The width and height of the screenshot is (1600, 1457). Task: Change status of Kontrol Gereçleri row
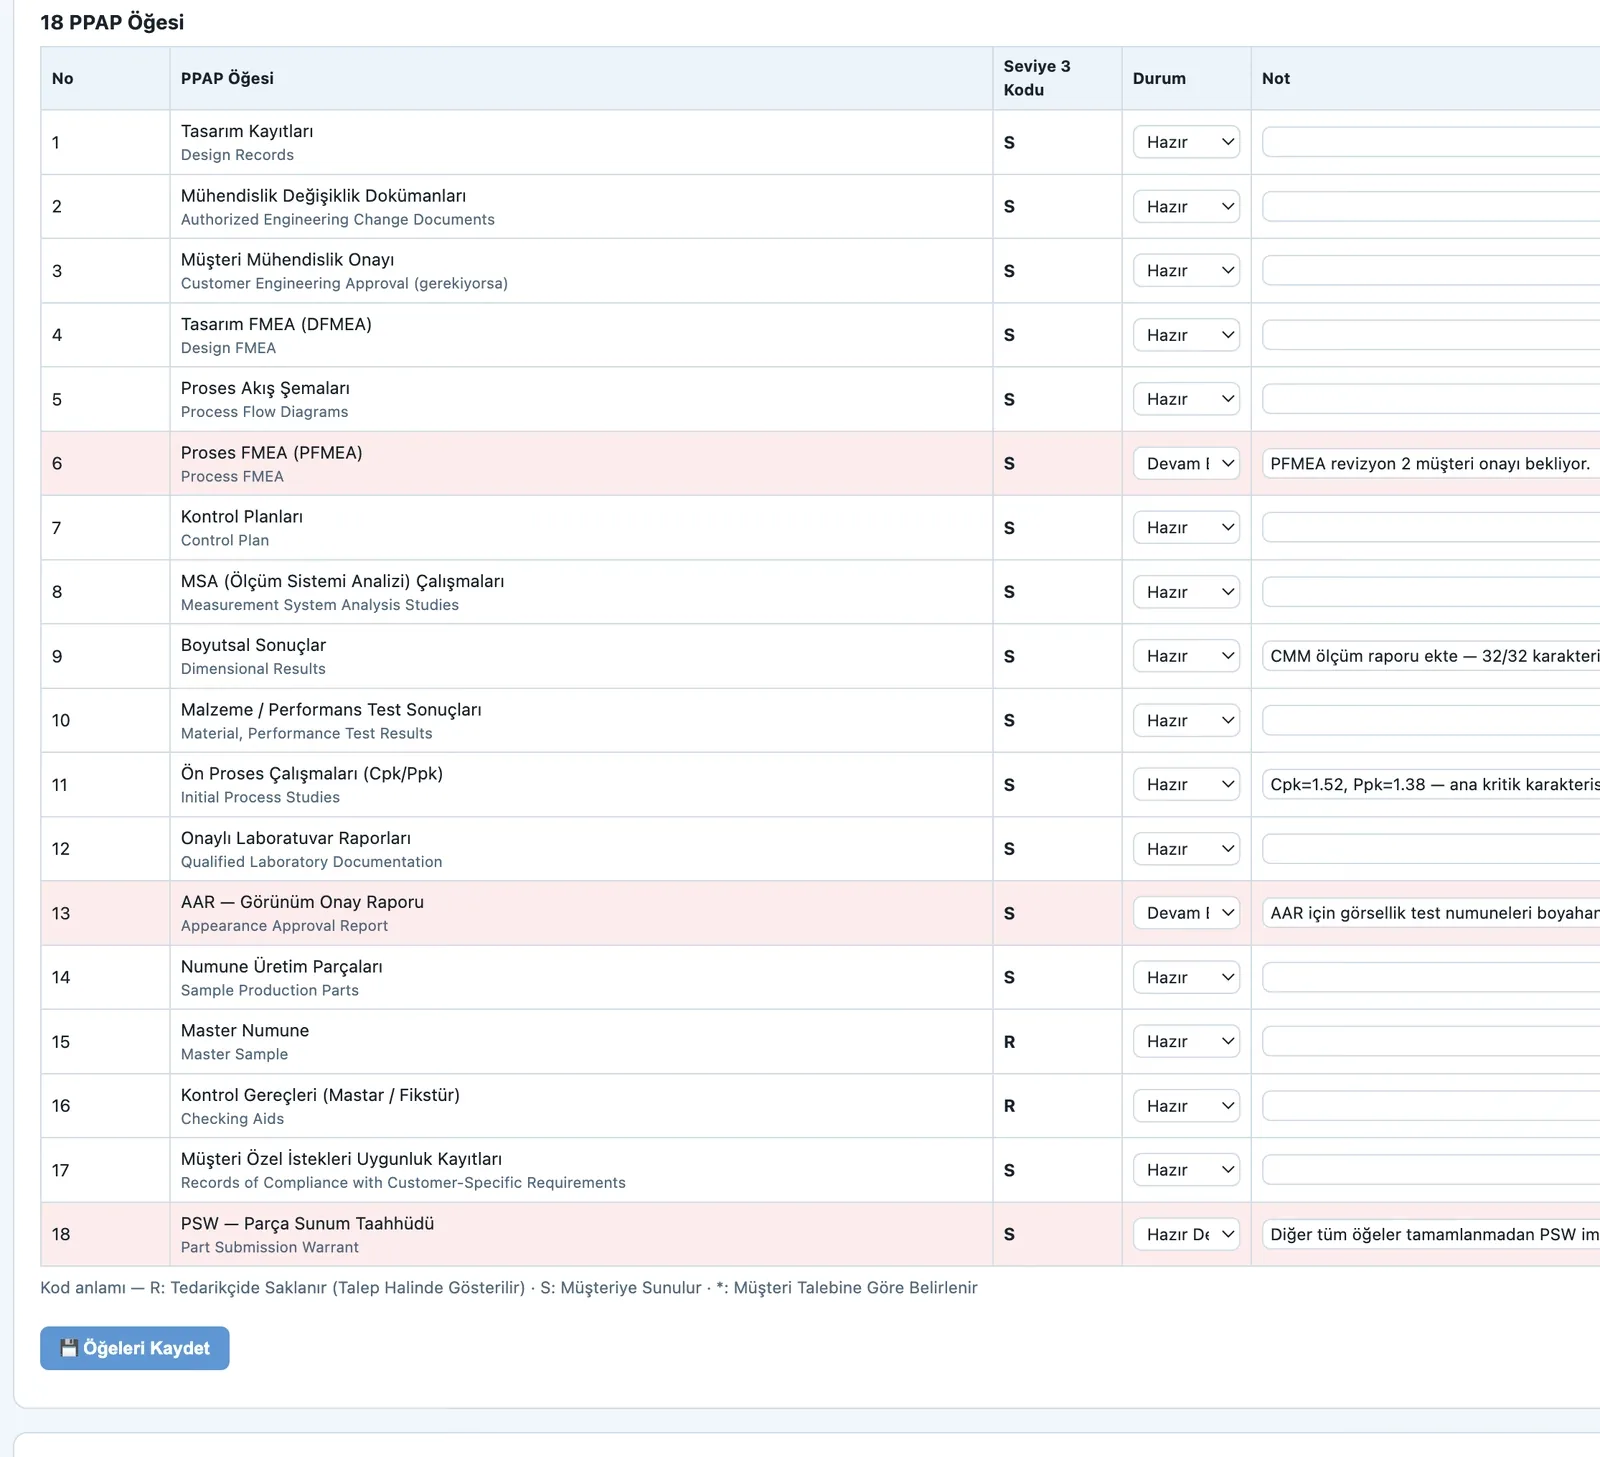(x=1186, y=1106)
